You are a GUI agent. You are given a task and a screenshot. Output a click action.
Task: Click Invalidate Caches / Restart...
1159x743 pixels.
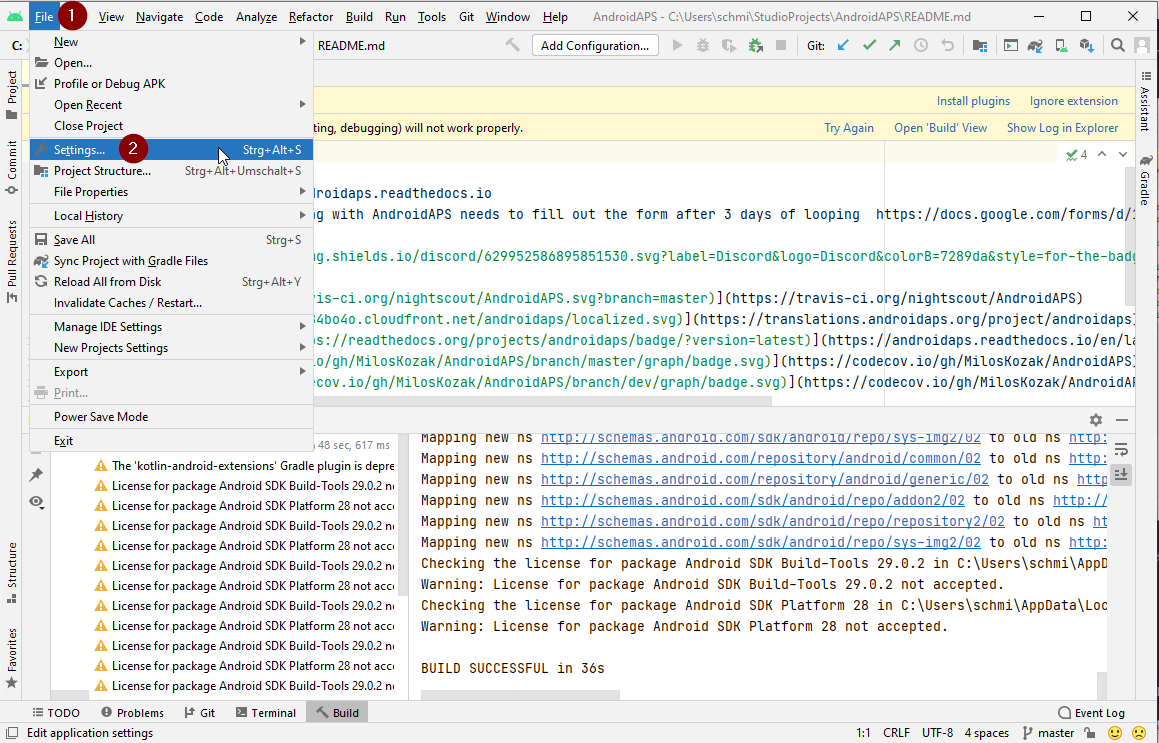171,302
